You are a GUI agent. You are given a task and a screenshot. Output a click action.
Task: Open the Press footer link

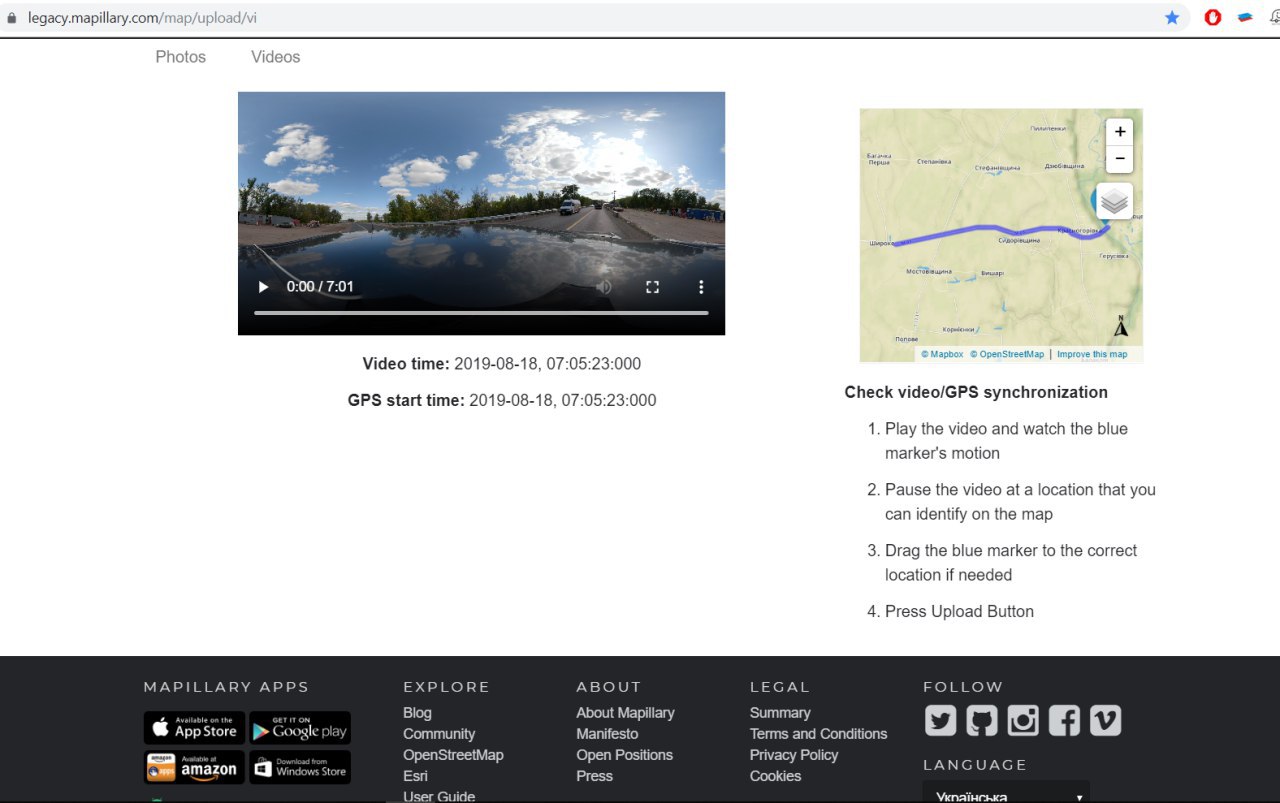tap(594, 776)
